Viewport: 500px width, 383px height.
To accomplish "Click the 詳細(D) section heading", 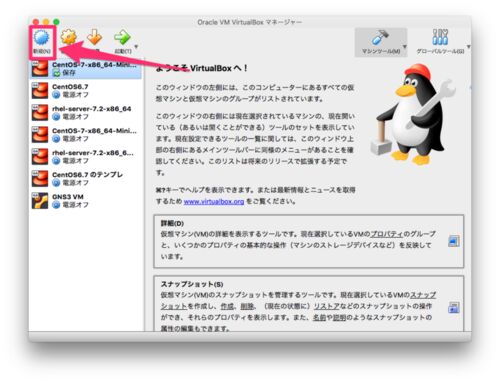I will 172,223.
